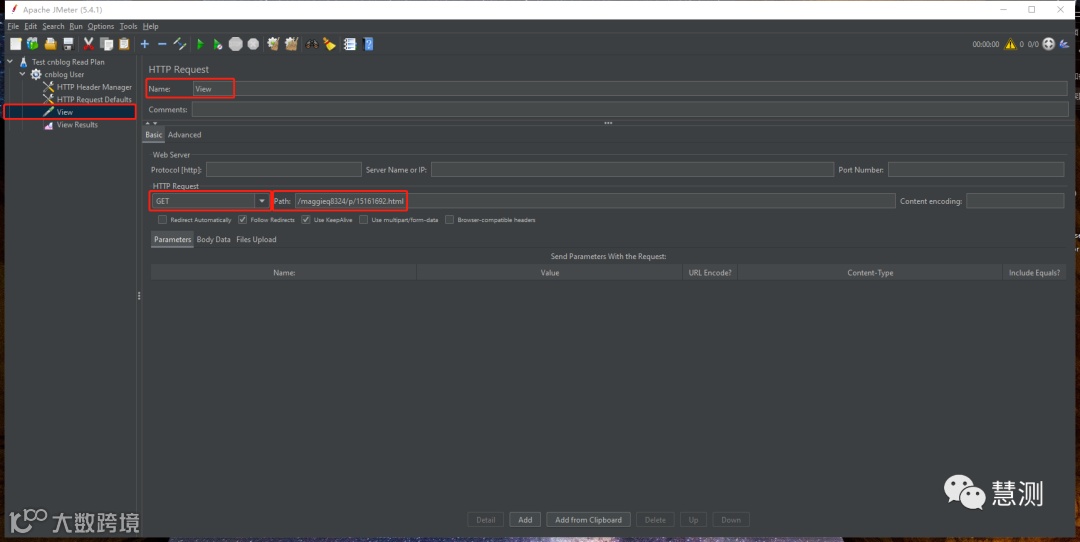Click the Detail button
This screenshot has width=1080, height=542.
(x=486, y=520)
